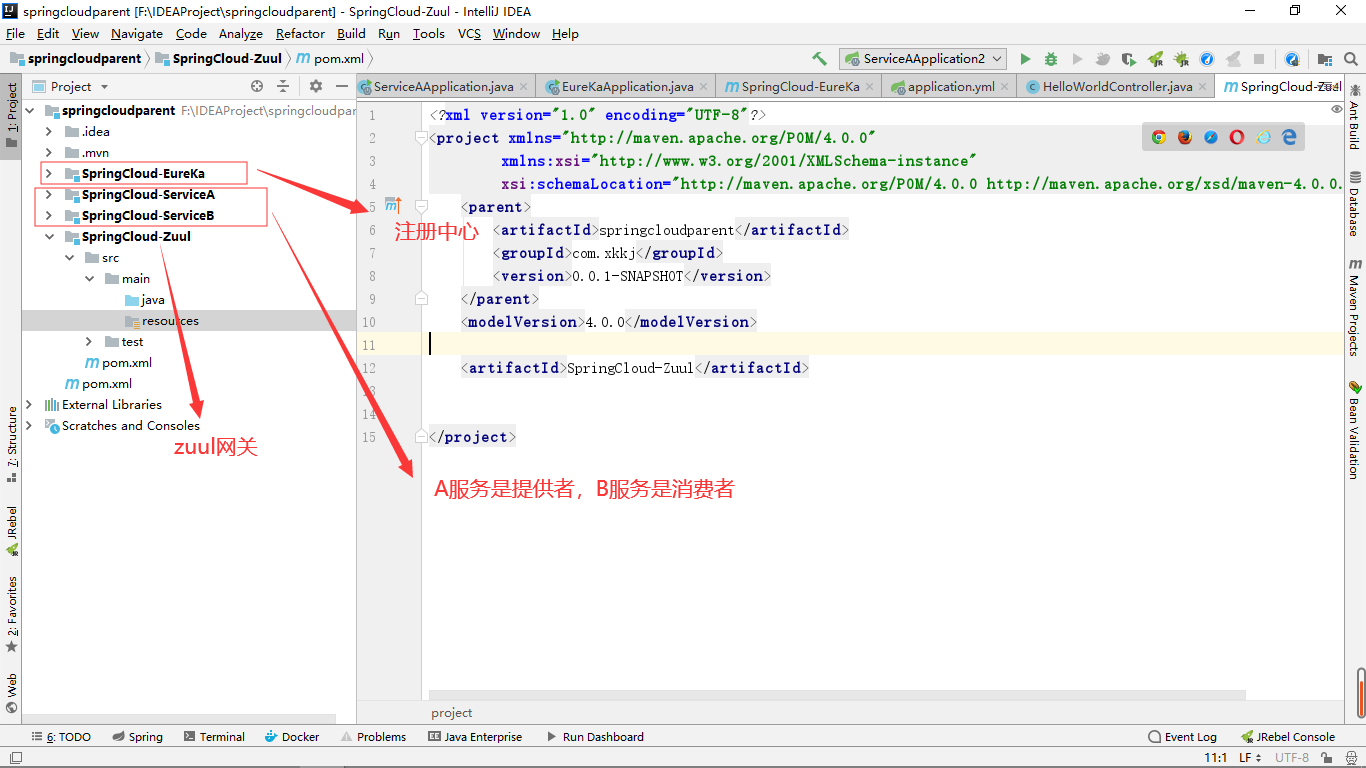Select SpringCloud-Zuul's pom.xml file
The height and width of the screenshot is (768, 1366).
pyautogui.click(x=118, y=363)
